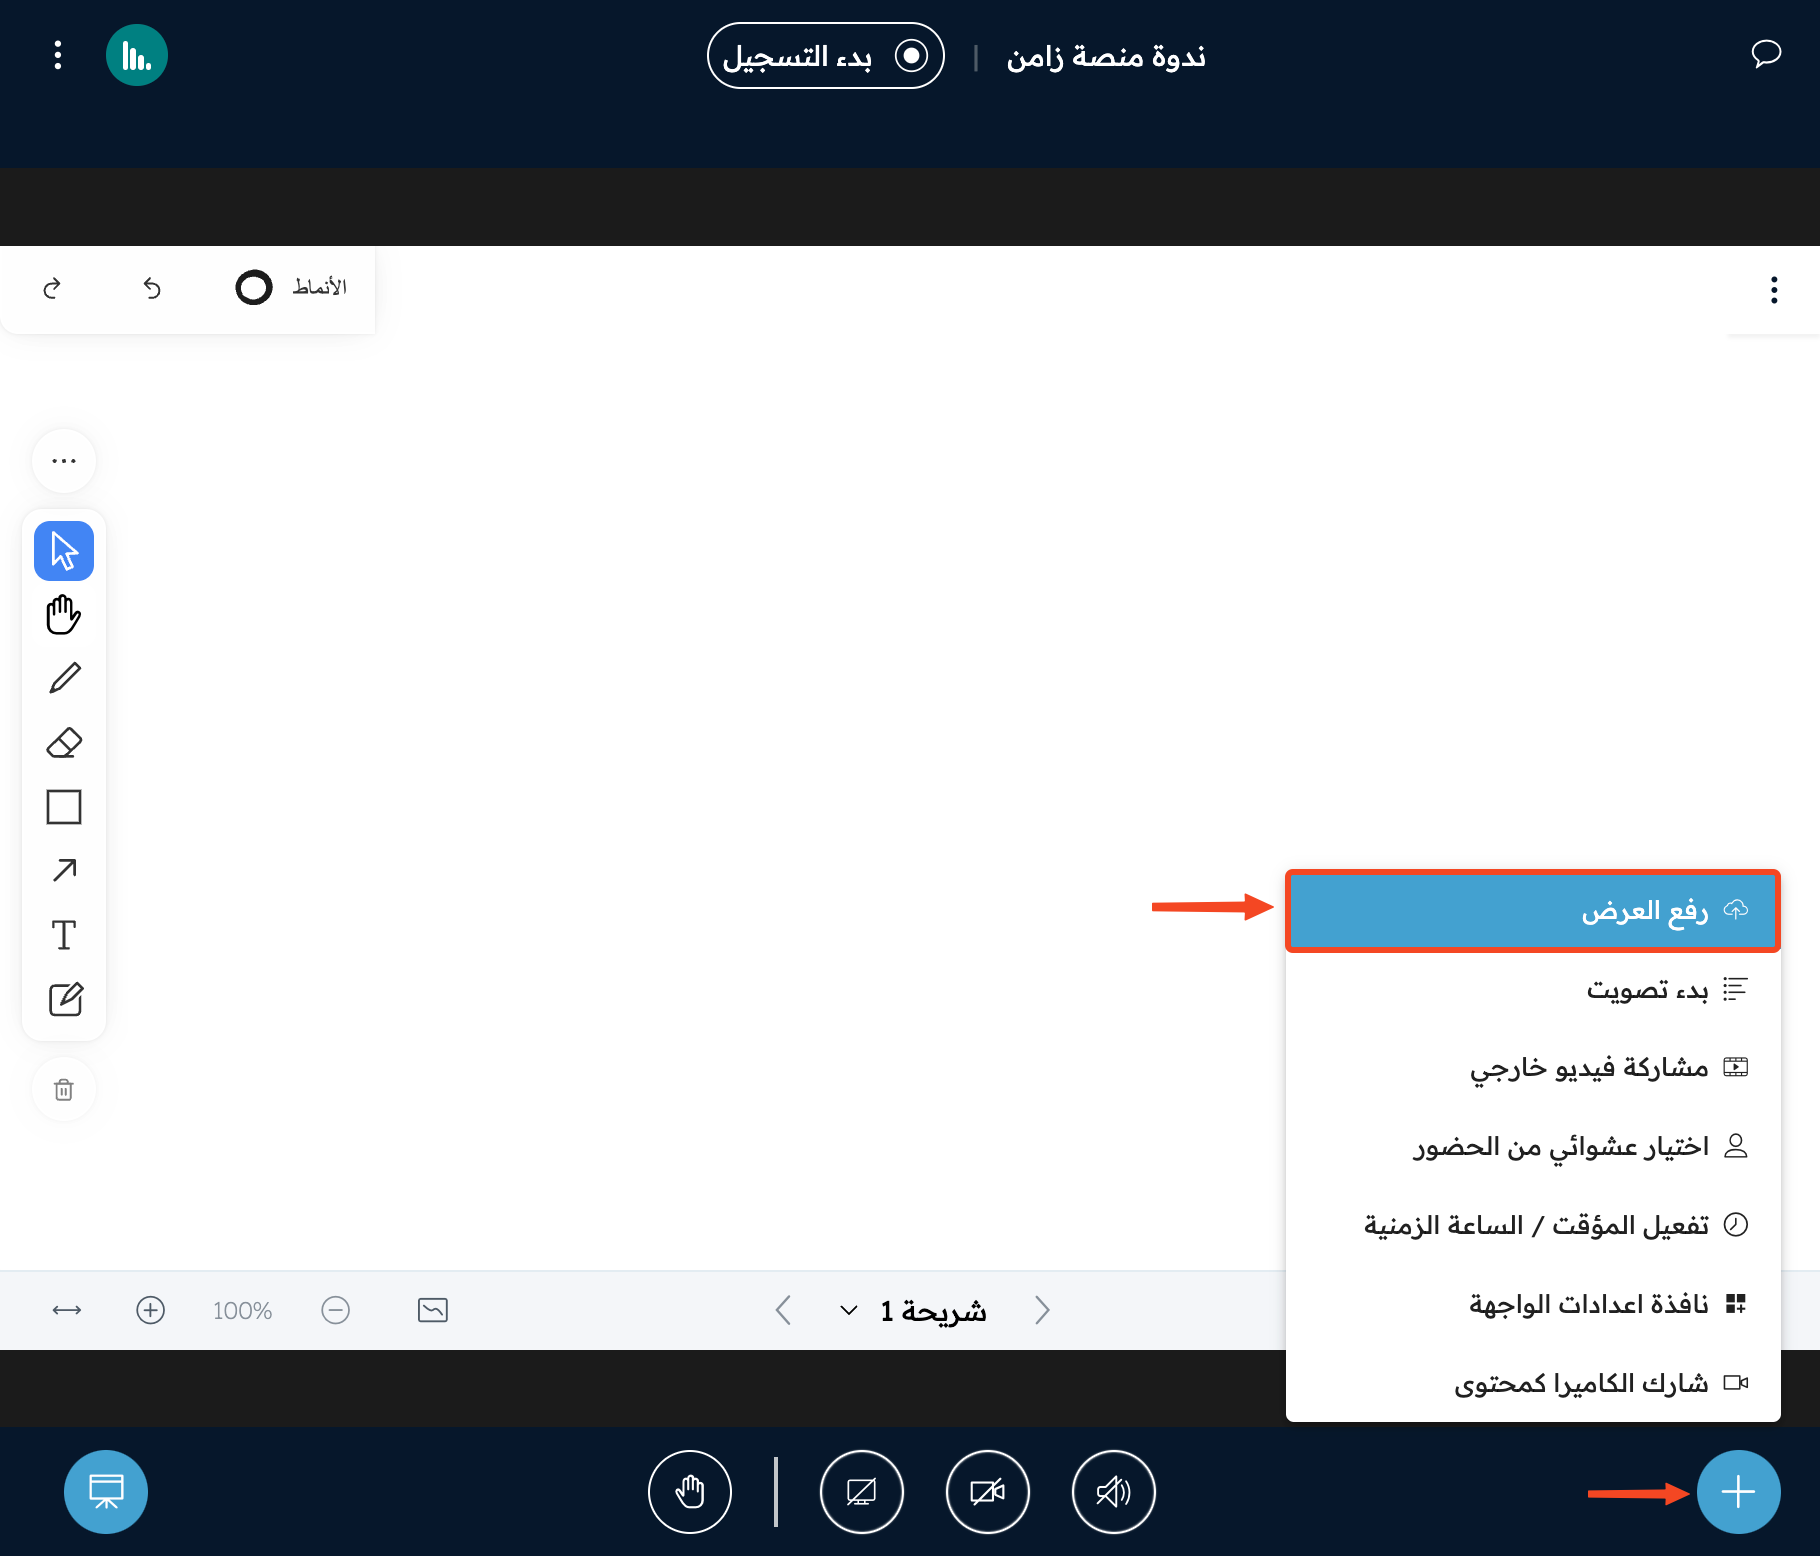Open whiteboard options three-dot menu
Image resolution: width=1820 pixels, height=1556 pixels.
tap(1774, 290)
